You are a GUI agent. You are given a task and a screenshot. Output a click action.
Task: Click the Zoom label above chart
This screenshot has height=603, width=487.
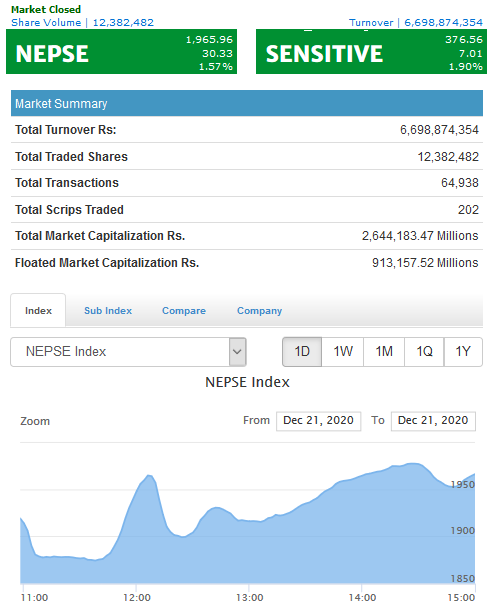pos(35,421)
